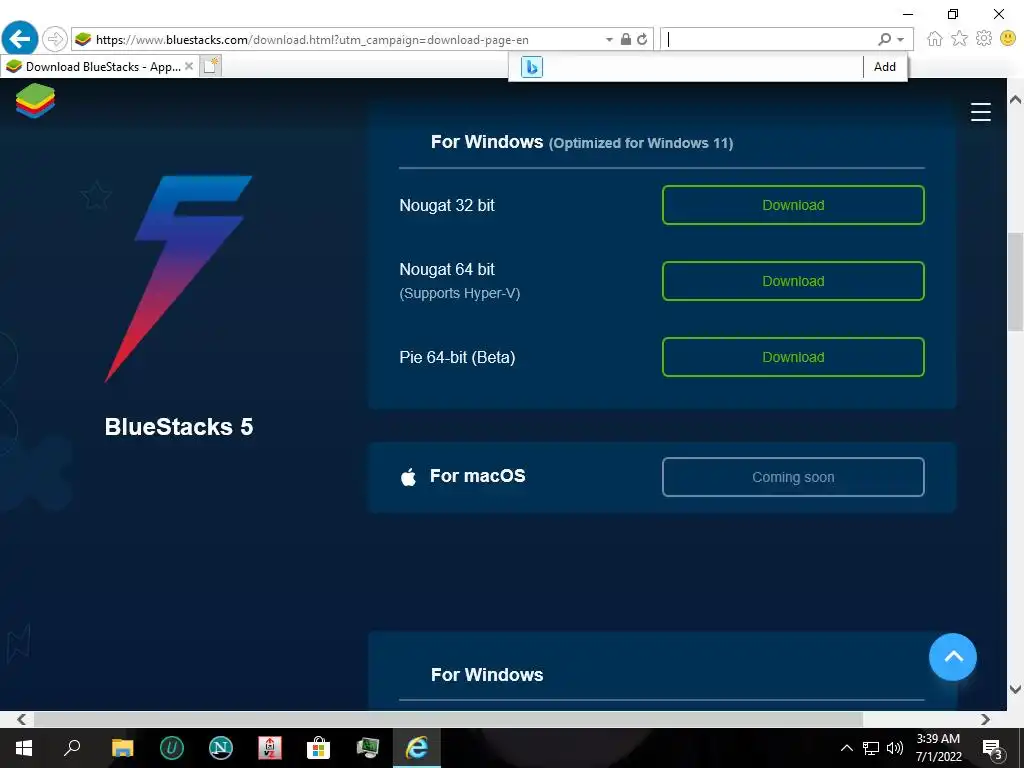Image resolution: width=1024 pixels, height=768 pixels.
Task: Open the circular N app in taskbar
Action: [221, 748]
